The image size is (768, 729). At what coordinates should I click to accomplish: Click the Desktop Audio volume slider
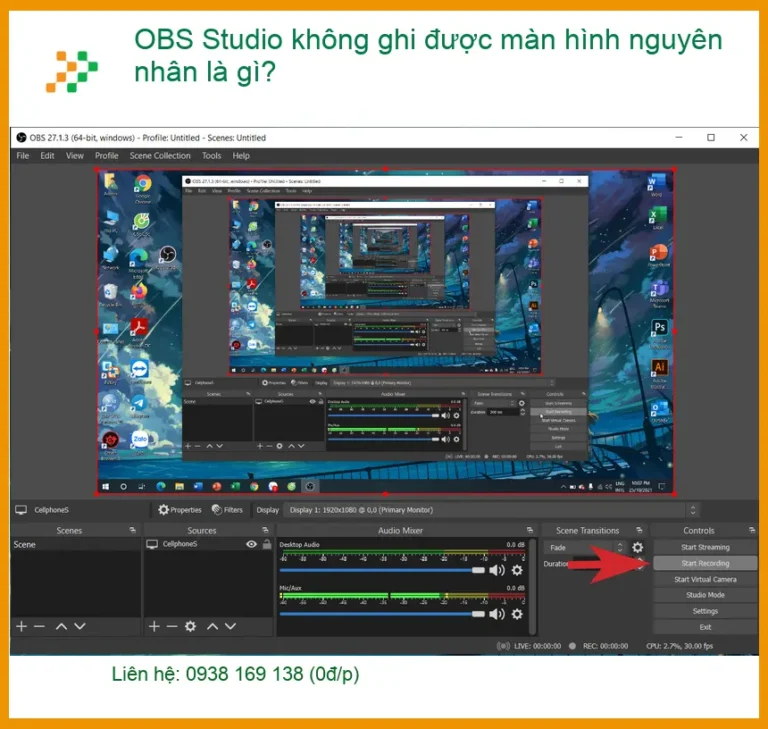pos(382,570)
